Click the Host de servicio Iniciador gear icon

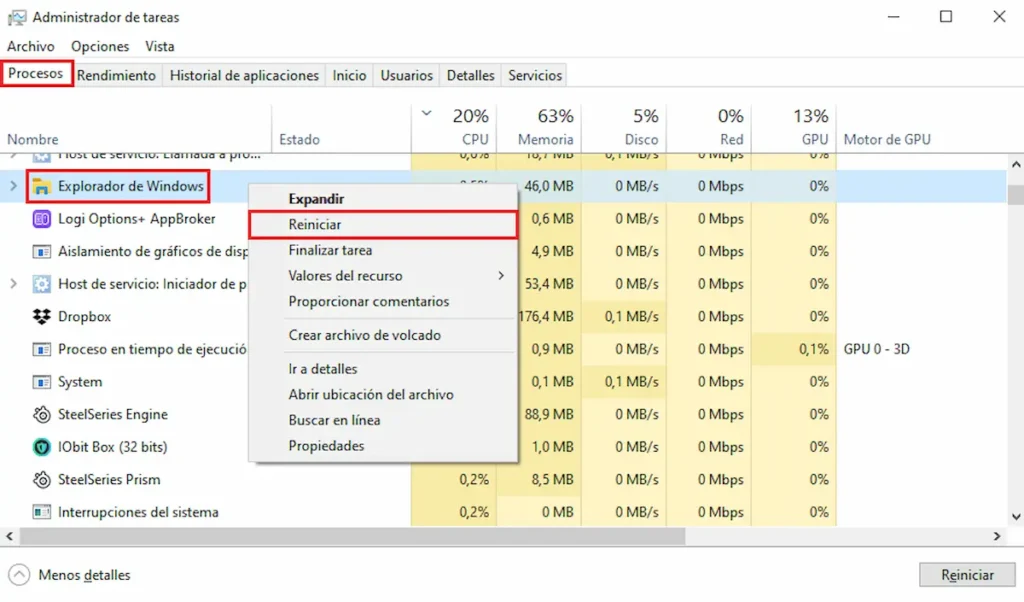click(x=42, y=284)
